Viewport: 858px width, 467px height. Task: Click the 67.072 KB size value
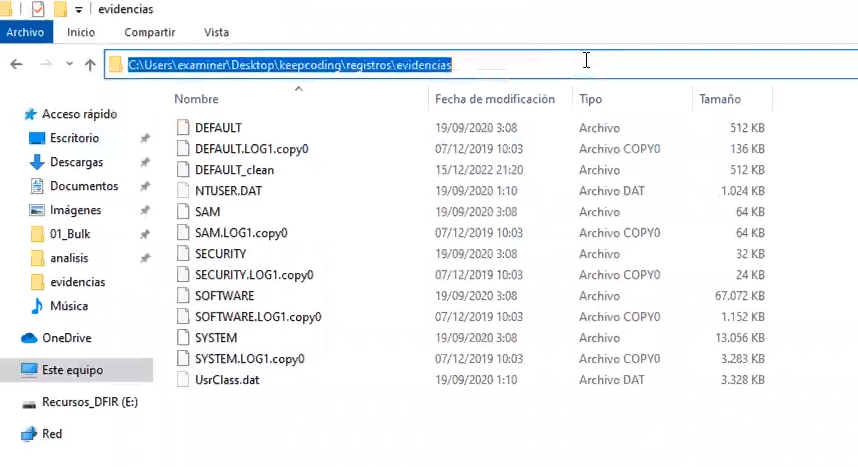(739, 296)
